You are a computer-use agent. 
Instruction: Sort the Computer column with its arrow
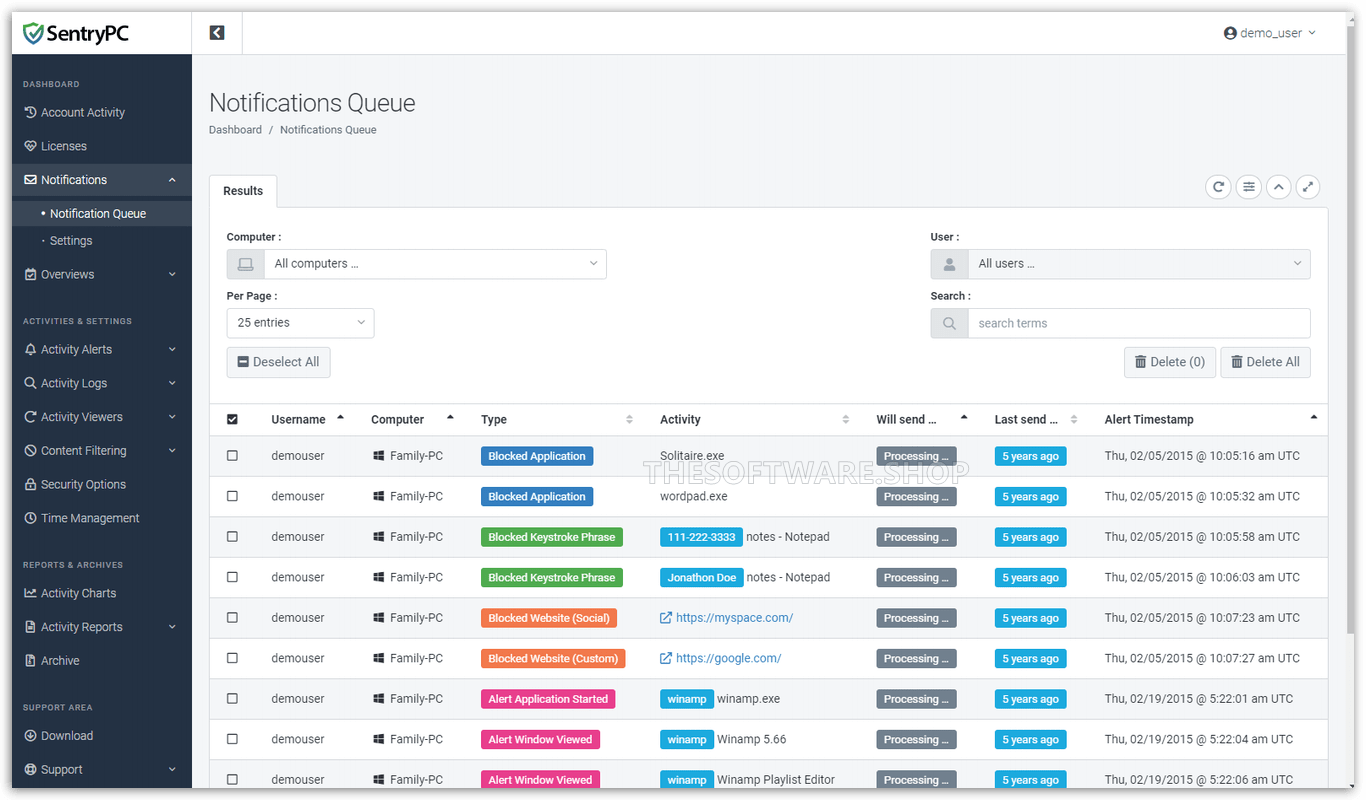point(450,417)
